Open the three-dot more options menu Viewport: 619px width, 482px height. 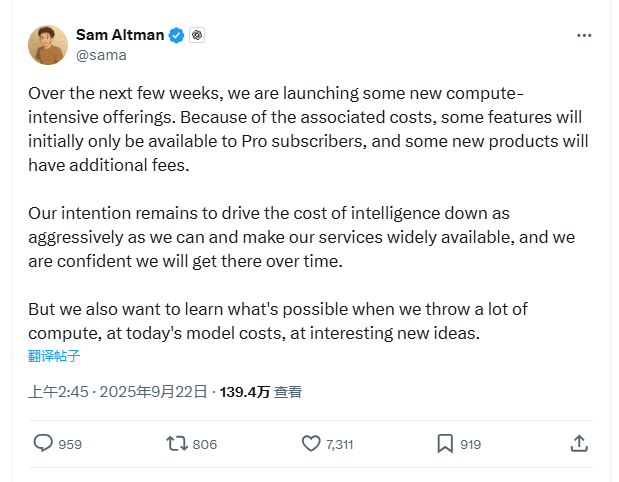tap(585, 35)
